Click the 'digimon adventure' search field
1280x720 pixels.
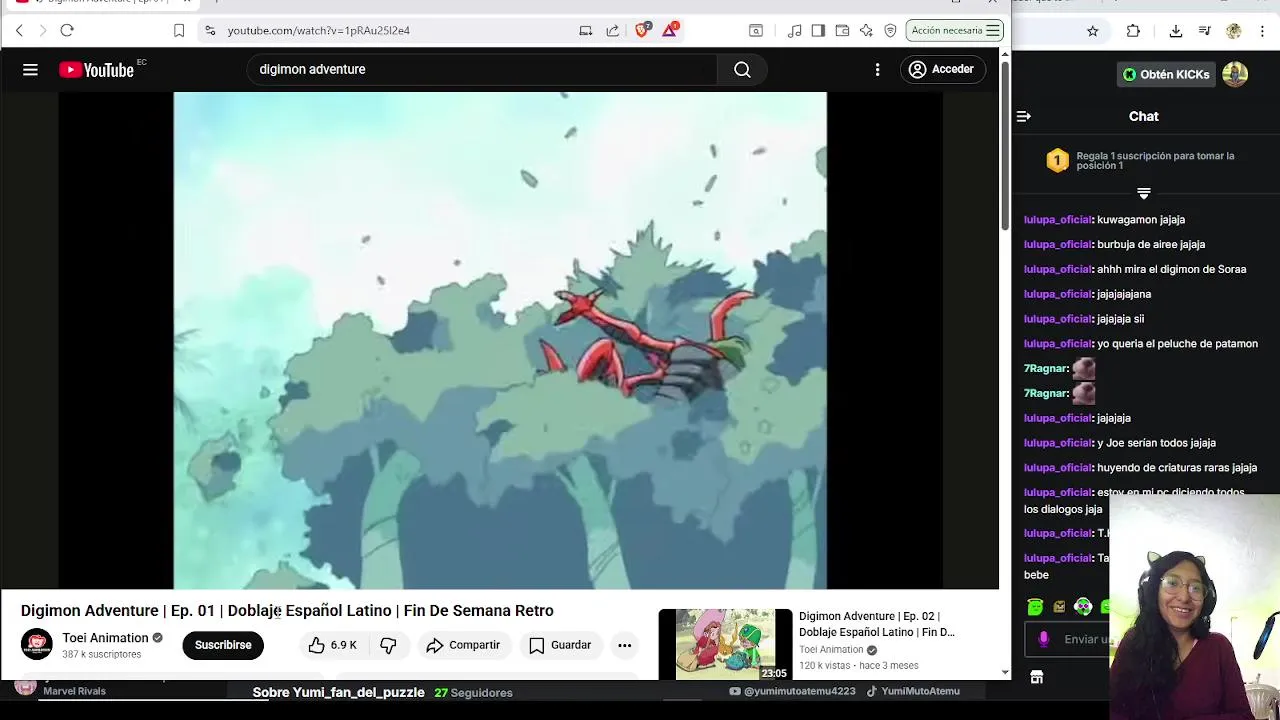pos(481,69)
